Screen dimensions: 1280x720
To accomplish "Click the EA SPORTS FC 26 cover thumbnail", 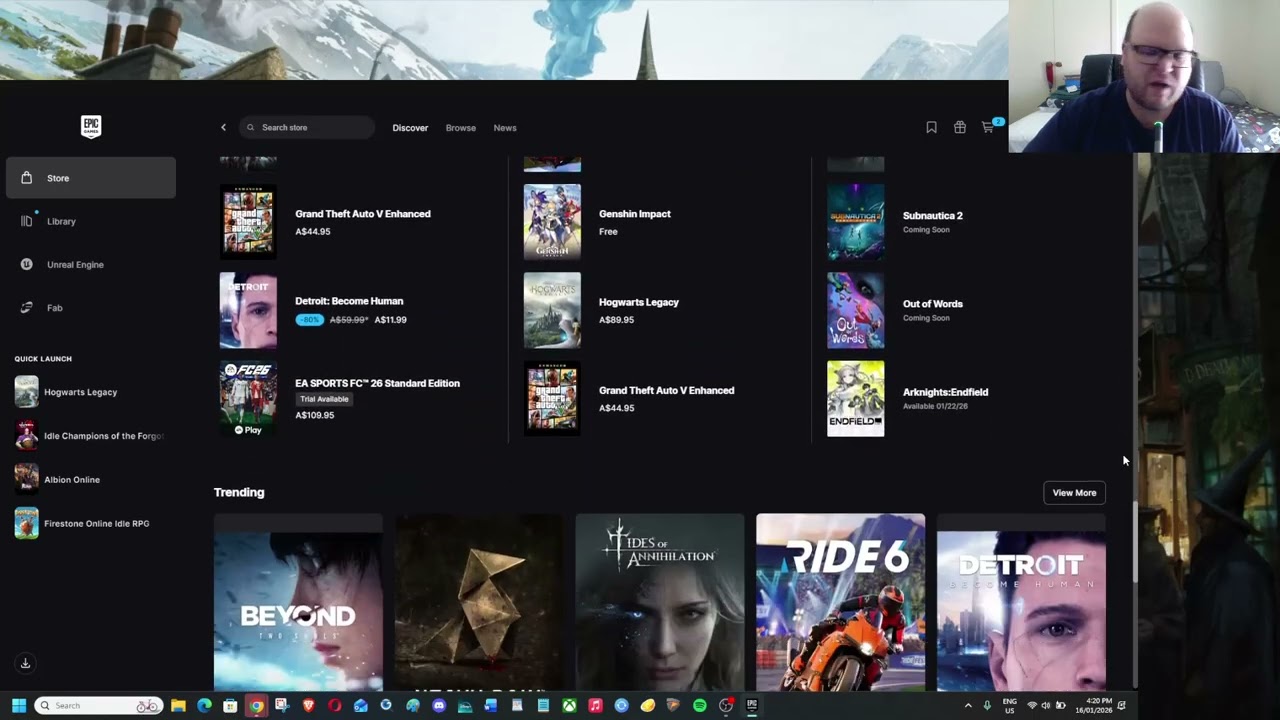I will (x=248, y=398).
